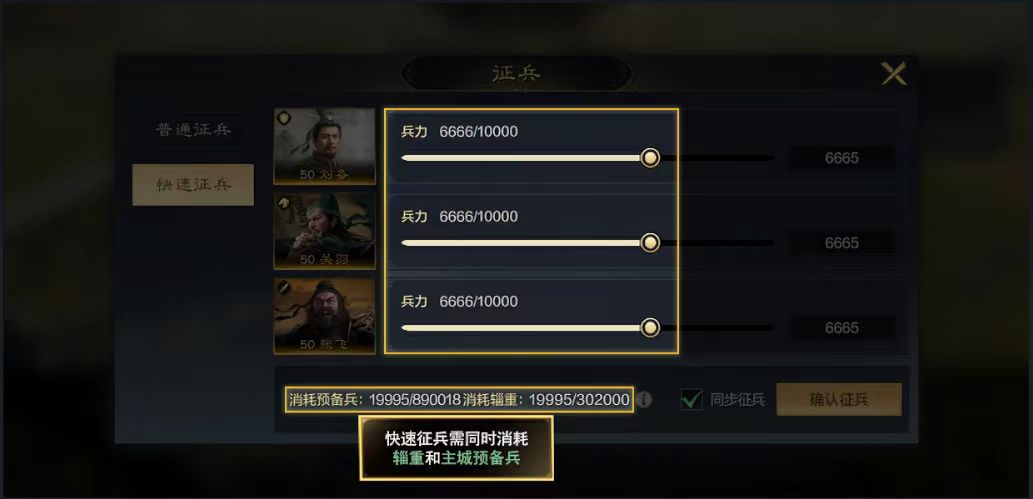1033x499 pixels.
Task: Toggle the 同步征兵 checkbox
Action: (x=691, y=399)
